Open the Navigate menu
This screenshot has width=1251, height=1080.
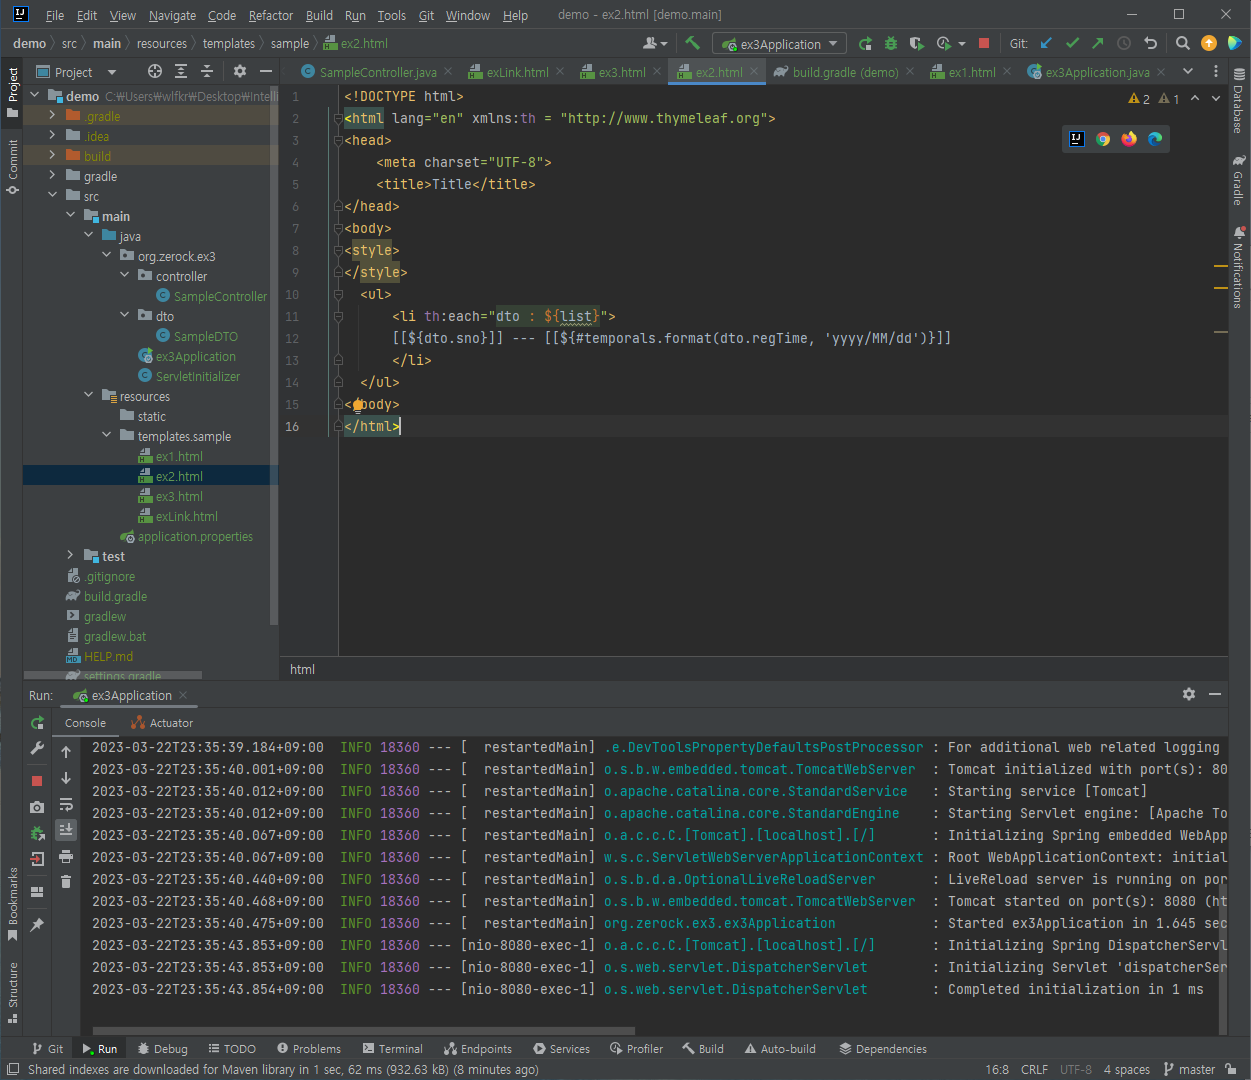tap(172, 15)
